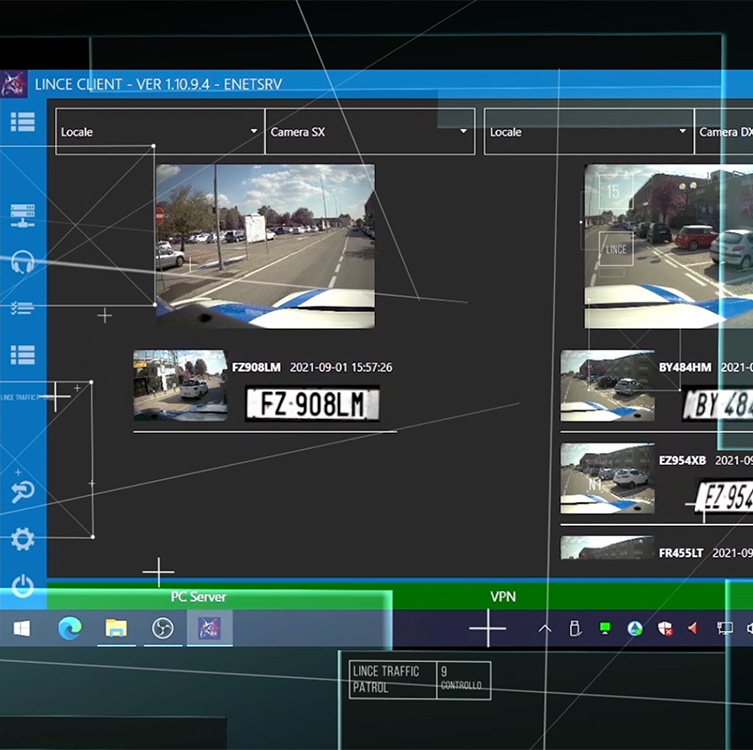Click the blue drive sync tray icon
Screen dimensions: 753x750
tap(635, 628)
